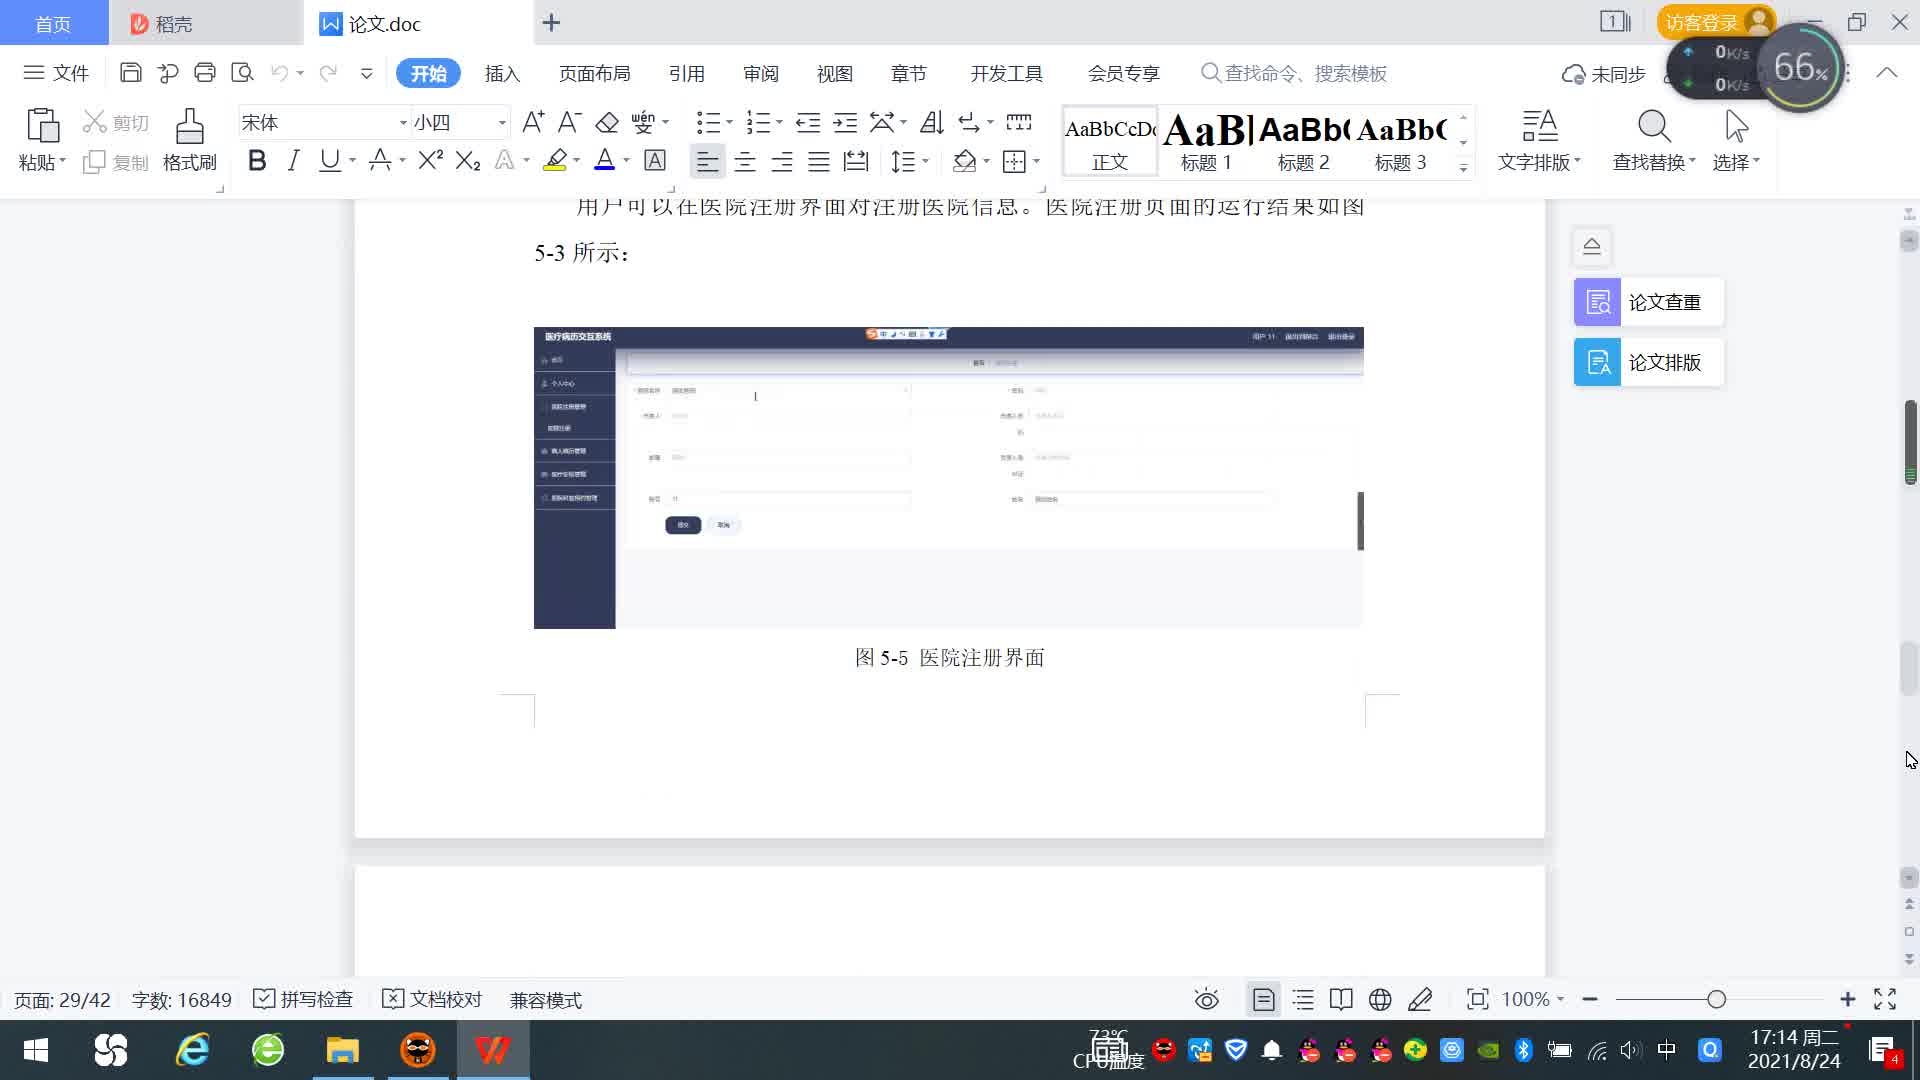Viewport: 1920px width, 1080px height.
Task: Apply 正文 body text style
Action: click(1110, 140)
